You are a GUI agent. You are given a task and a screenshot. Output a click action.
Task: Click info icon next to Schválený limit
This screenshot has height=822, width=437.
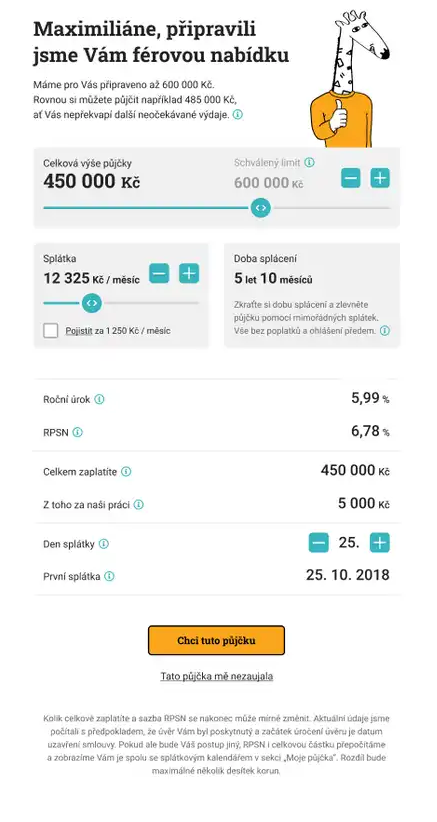[309, 163]
